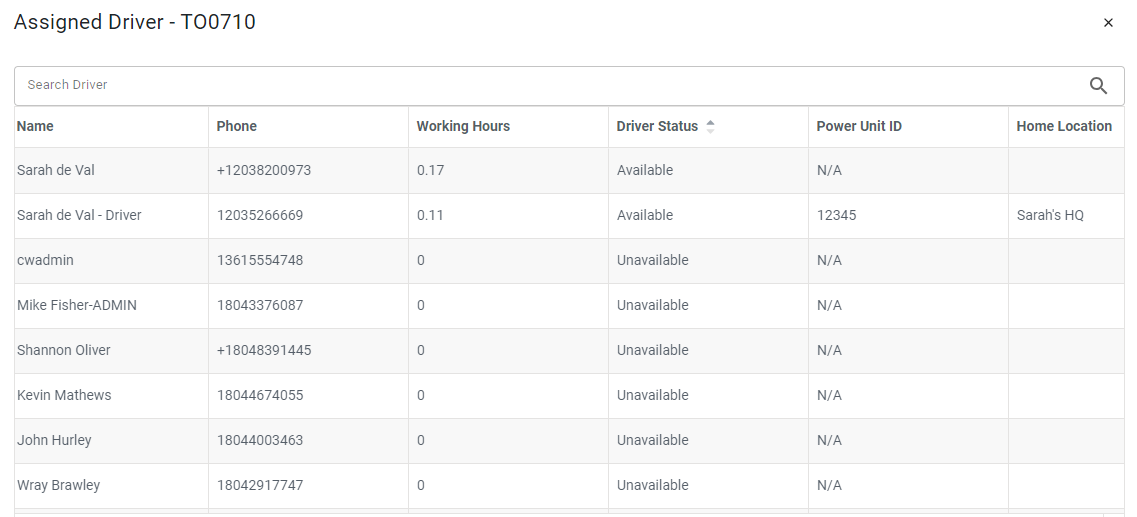This screenshot has height=517, width=1137.
Task: Click the Home Location column header
Action: (1064, 126)
